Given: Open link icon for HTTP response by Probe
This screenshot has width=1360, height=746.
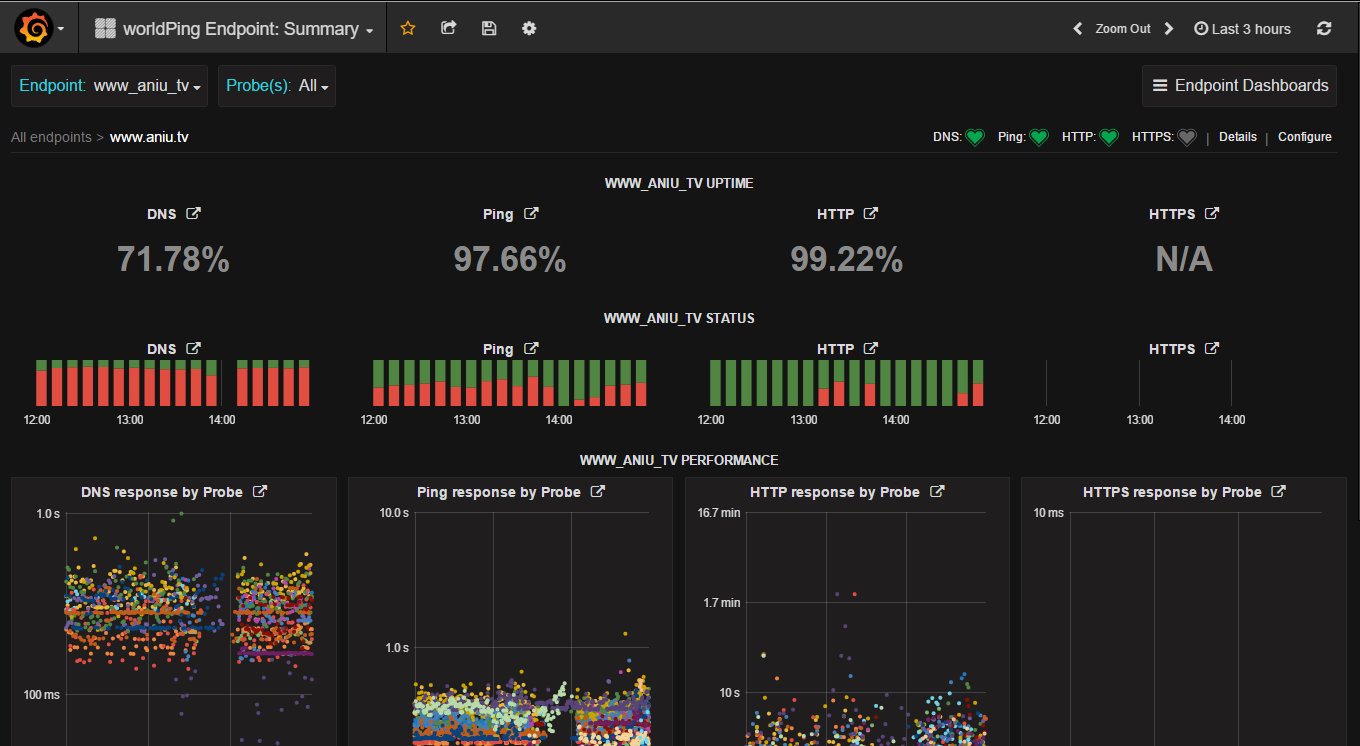Looking at the screenshot, I should (937, 491).
